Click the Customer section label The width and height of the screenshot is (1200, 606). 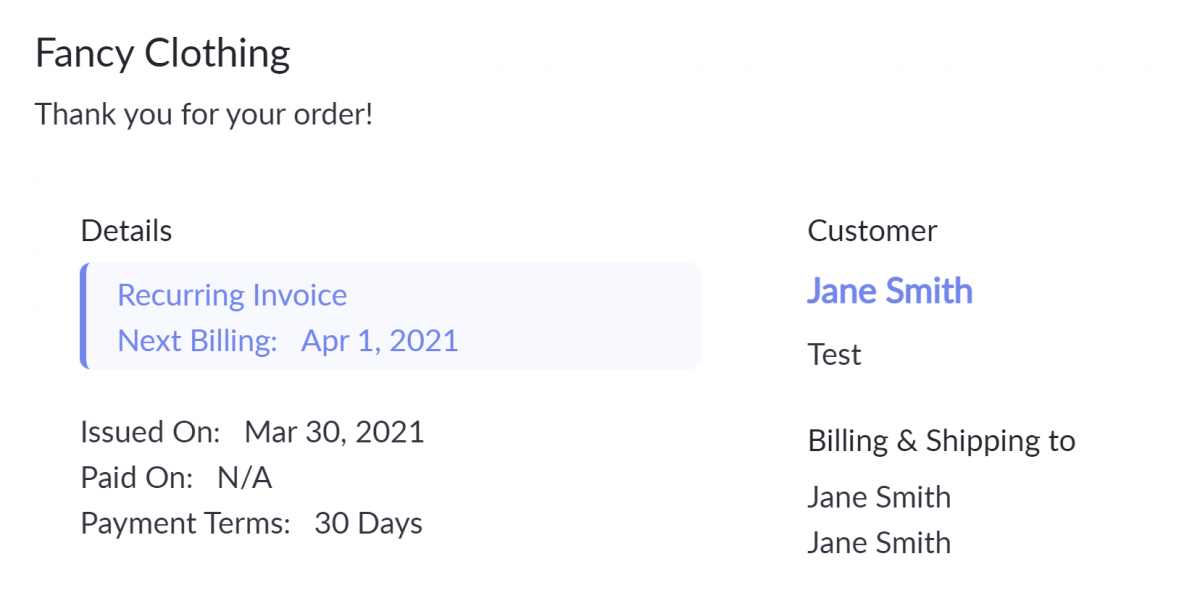click(872, 231)
